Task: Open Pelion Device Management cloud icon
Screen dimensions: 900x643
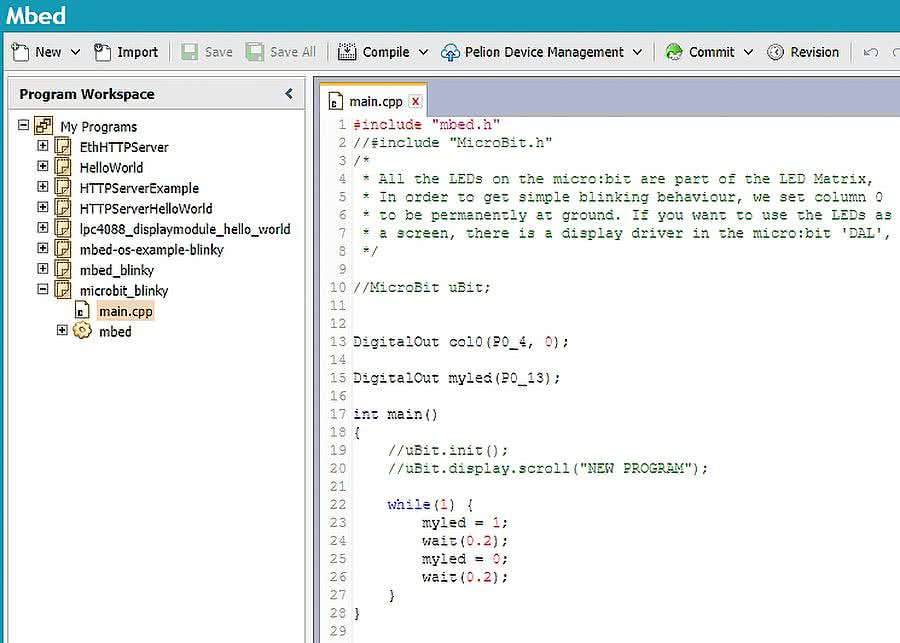Action: tap(450, 52)
